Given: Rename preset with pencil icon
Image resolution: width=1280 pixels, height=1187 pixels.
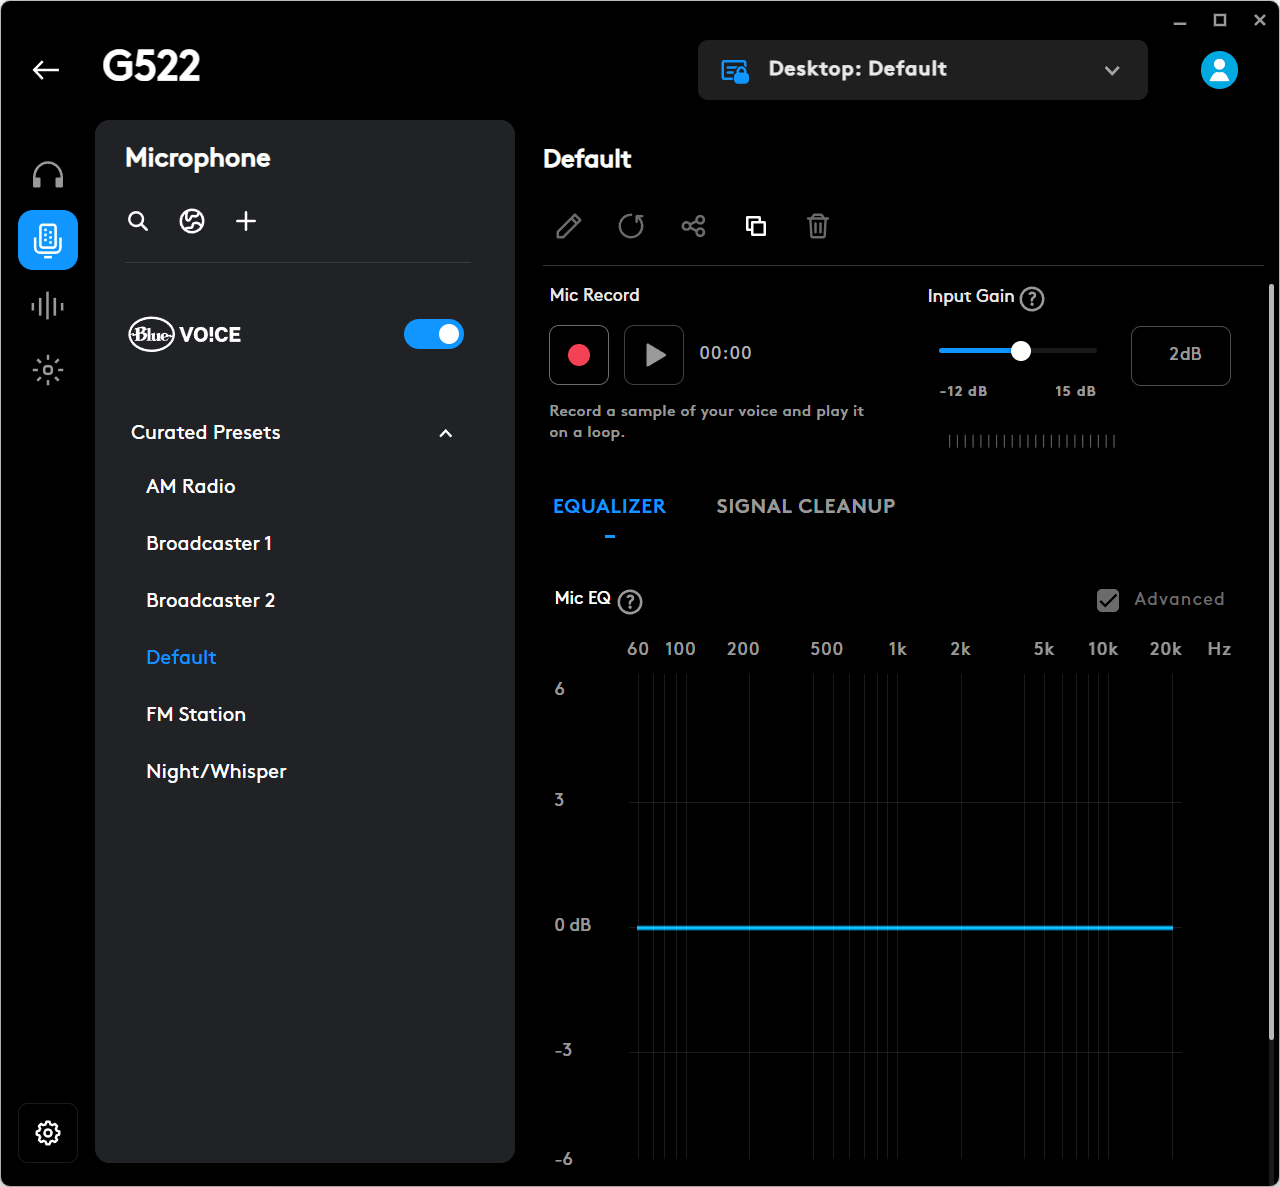Looking at the screenshot, I should (x=569, y=226).
